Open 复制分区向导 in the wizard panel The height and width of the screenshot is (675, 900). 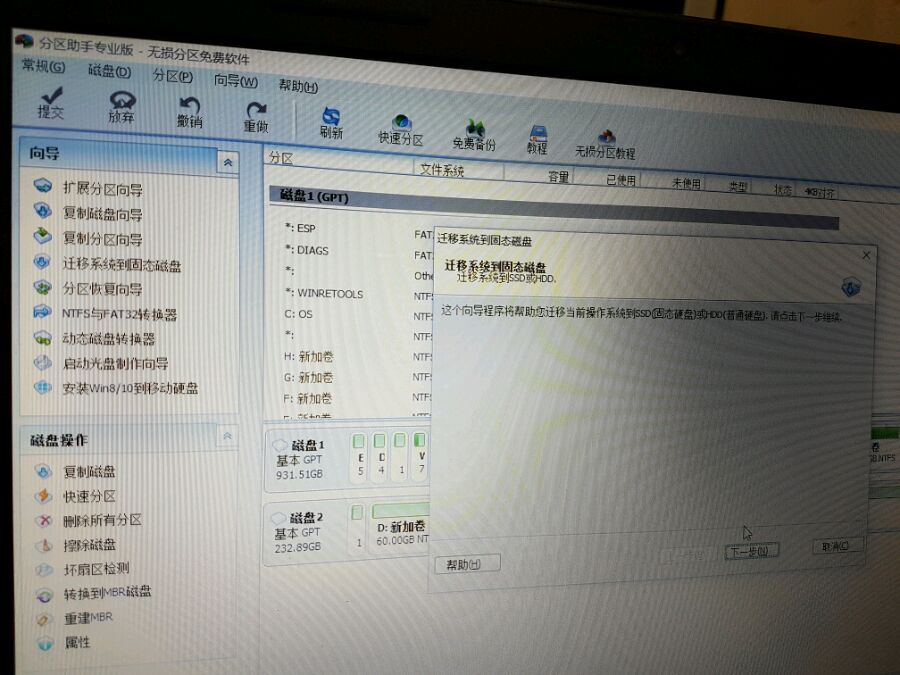[88, 237]
